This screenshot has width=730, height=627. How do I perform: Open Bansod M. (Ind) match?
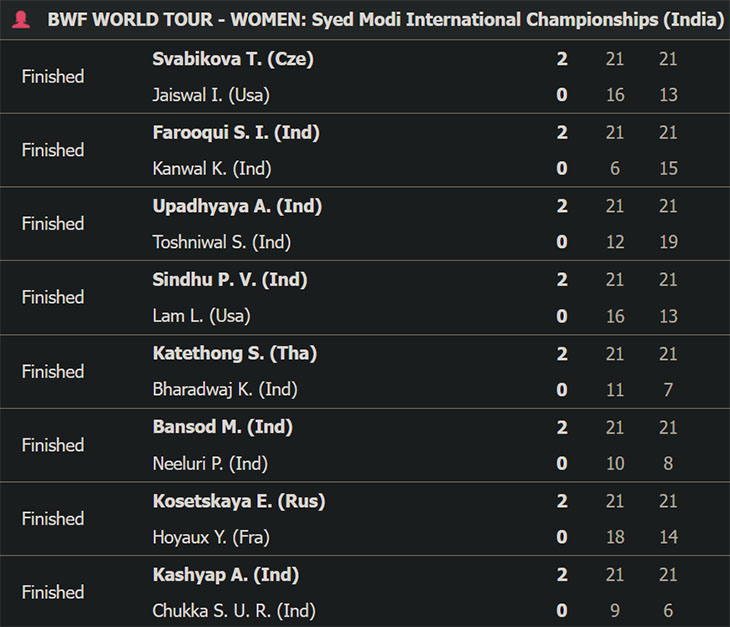pos(223,427)
